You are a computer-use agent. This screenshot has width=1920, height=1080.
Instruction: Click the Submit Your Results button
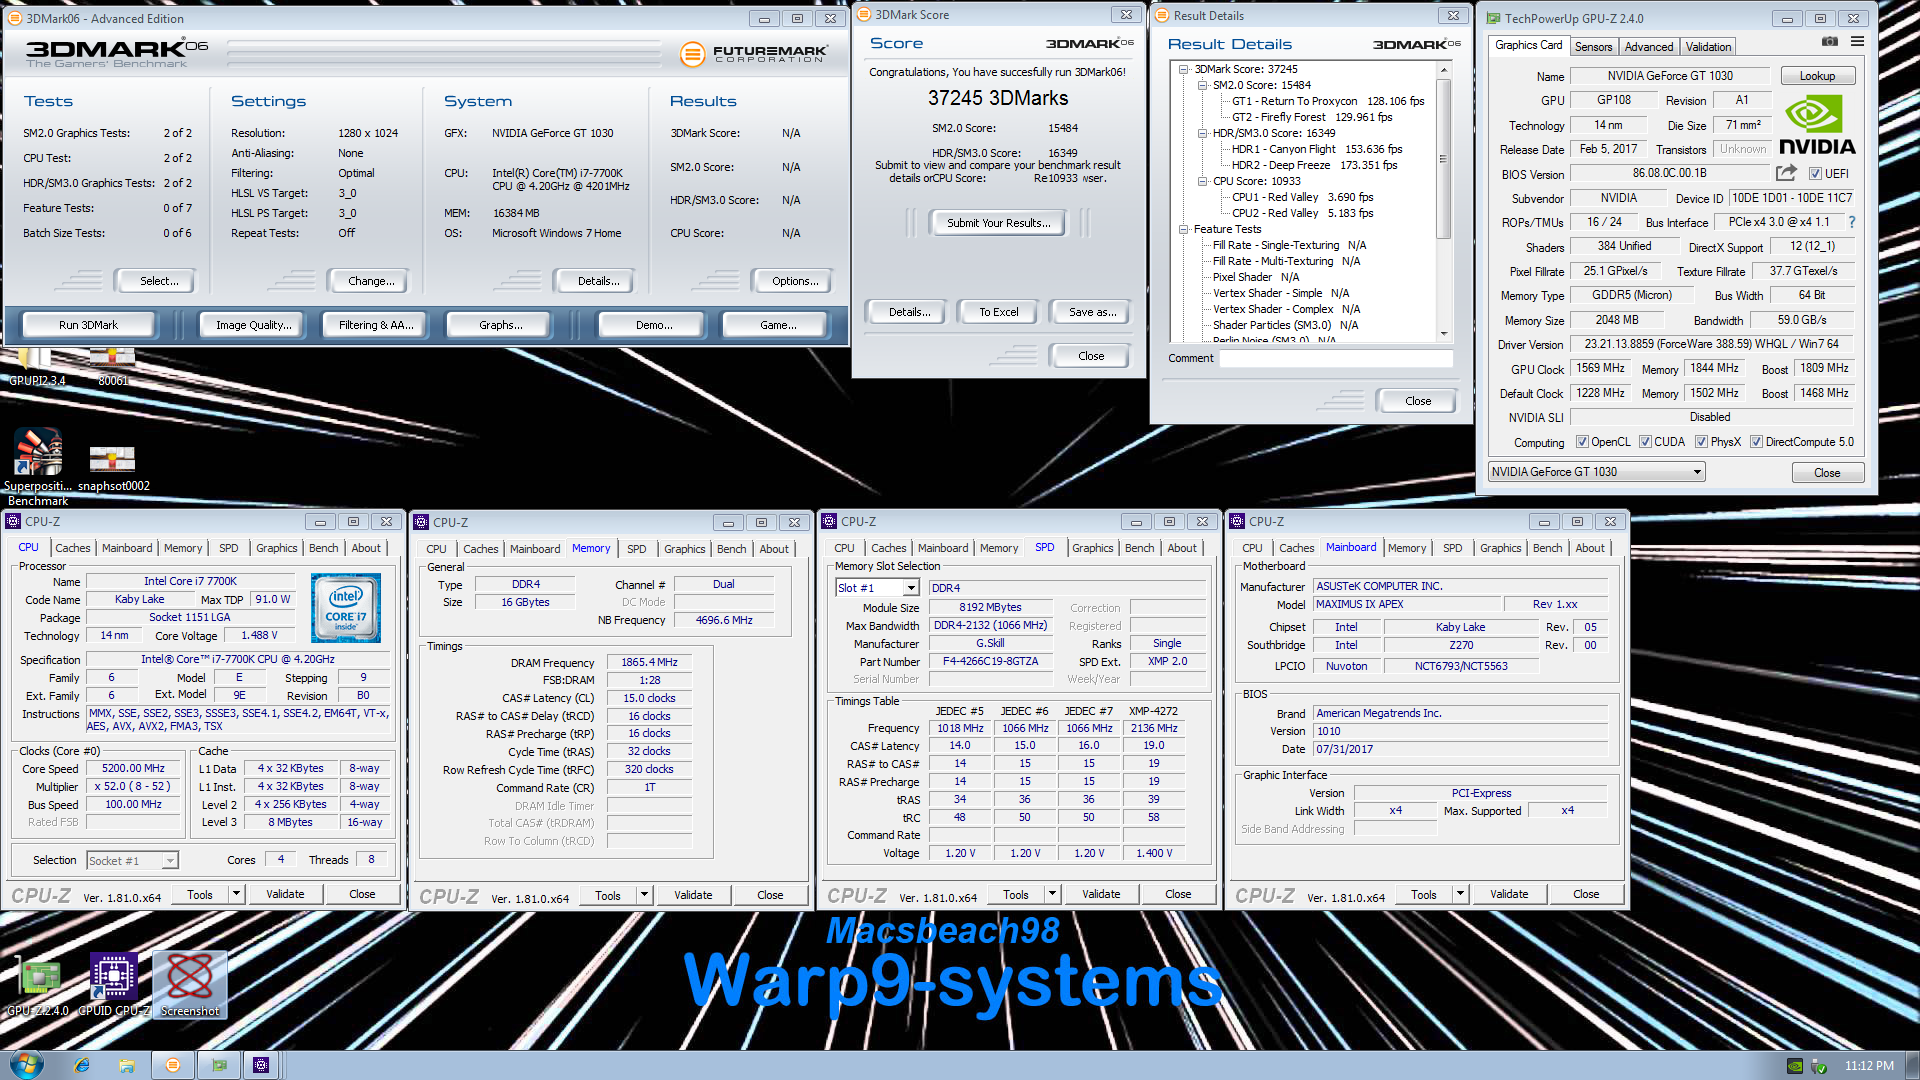coord(998,223)
